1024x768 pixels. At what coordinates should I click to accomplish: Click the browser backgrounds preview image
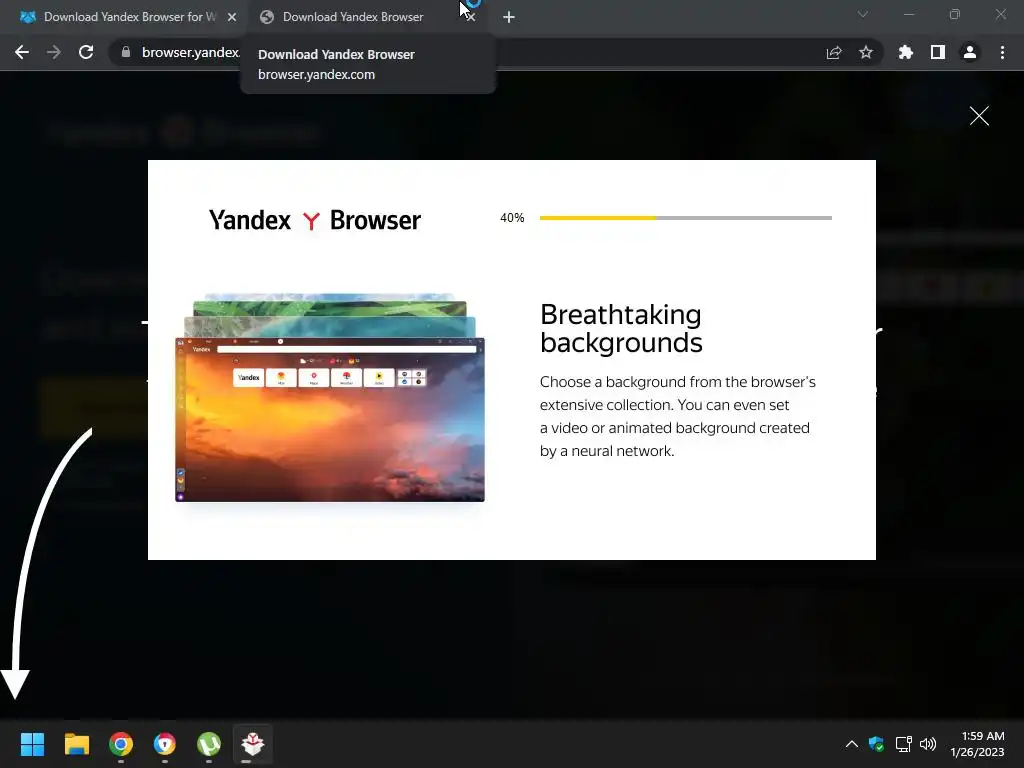[x=330, y=398]
